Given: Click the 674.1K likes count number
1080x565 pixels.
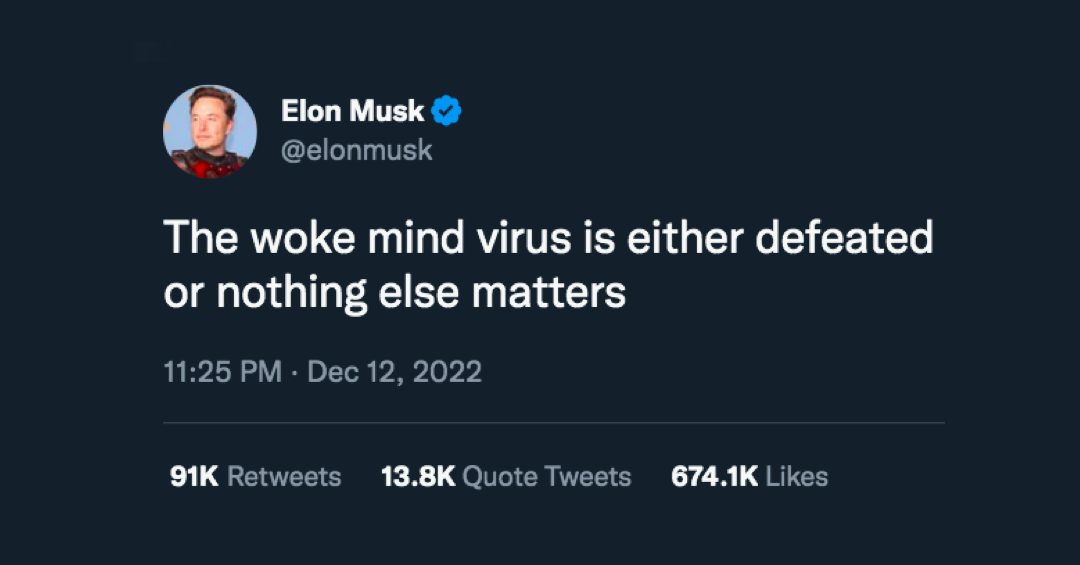Looking at the screenshot, I should click(715, 477).
